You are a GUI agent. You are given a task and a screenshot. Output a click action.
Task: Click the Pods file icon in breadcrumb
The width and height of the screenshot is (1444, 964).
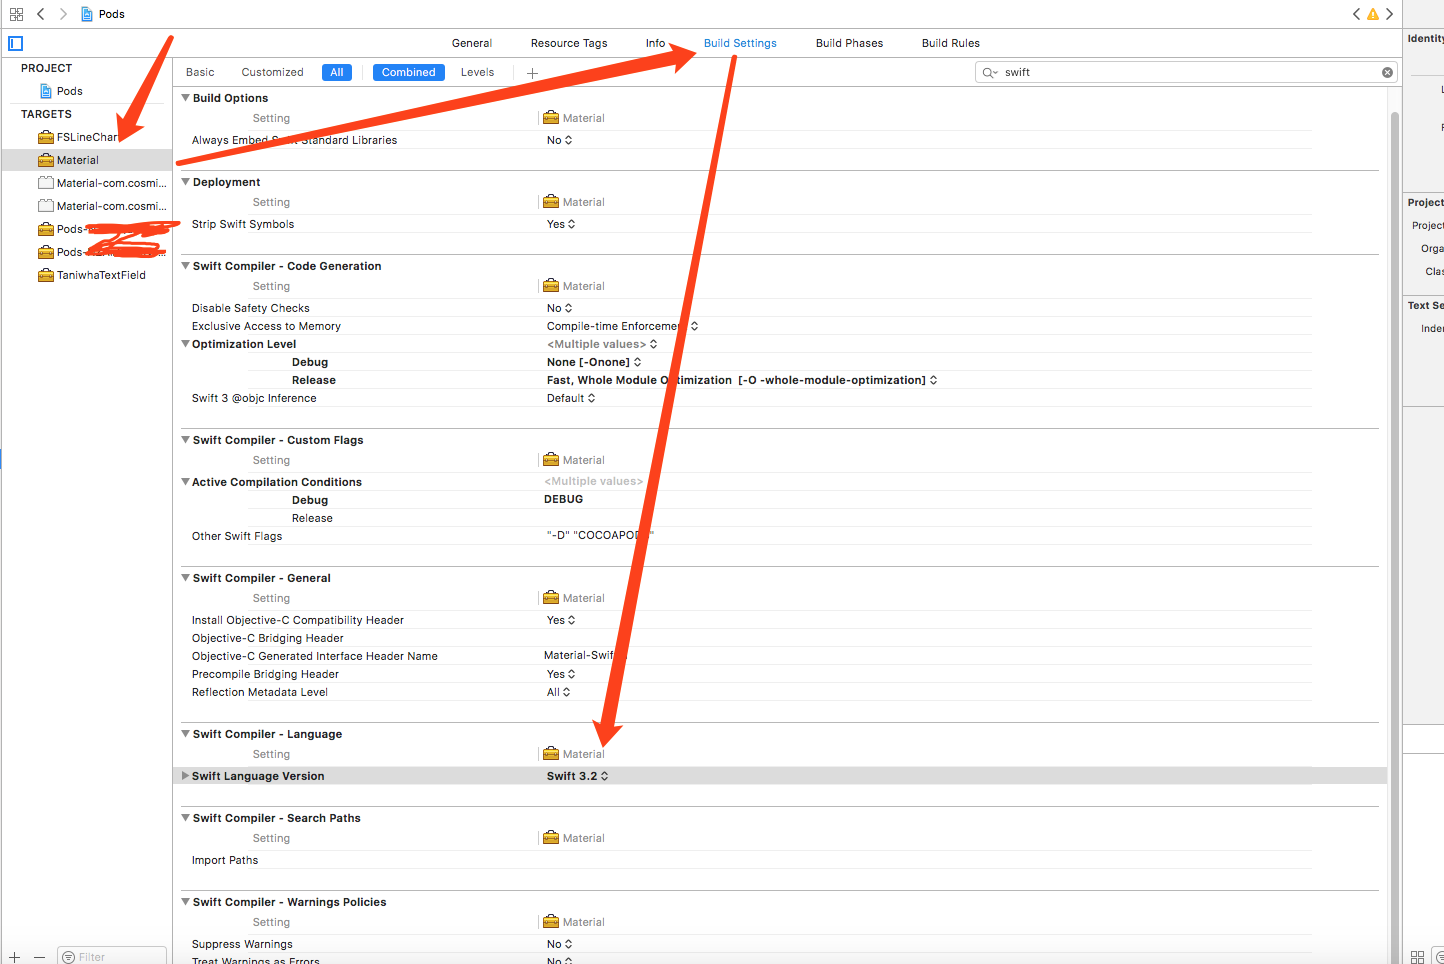87,14
